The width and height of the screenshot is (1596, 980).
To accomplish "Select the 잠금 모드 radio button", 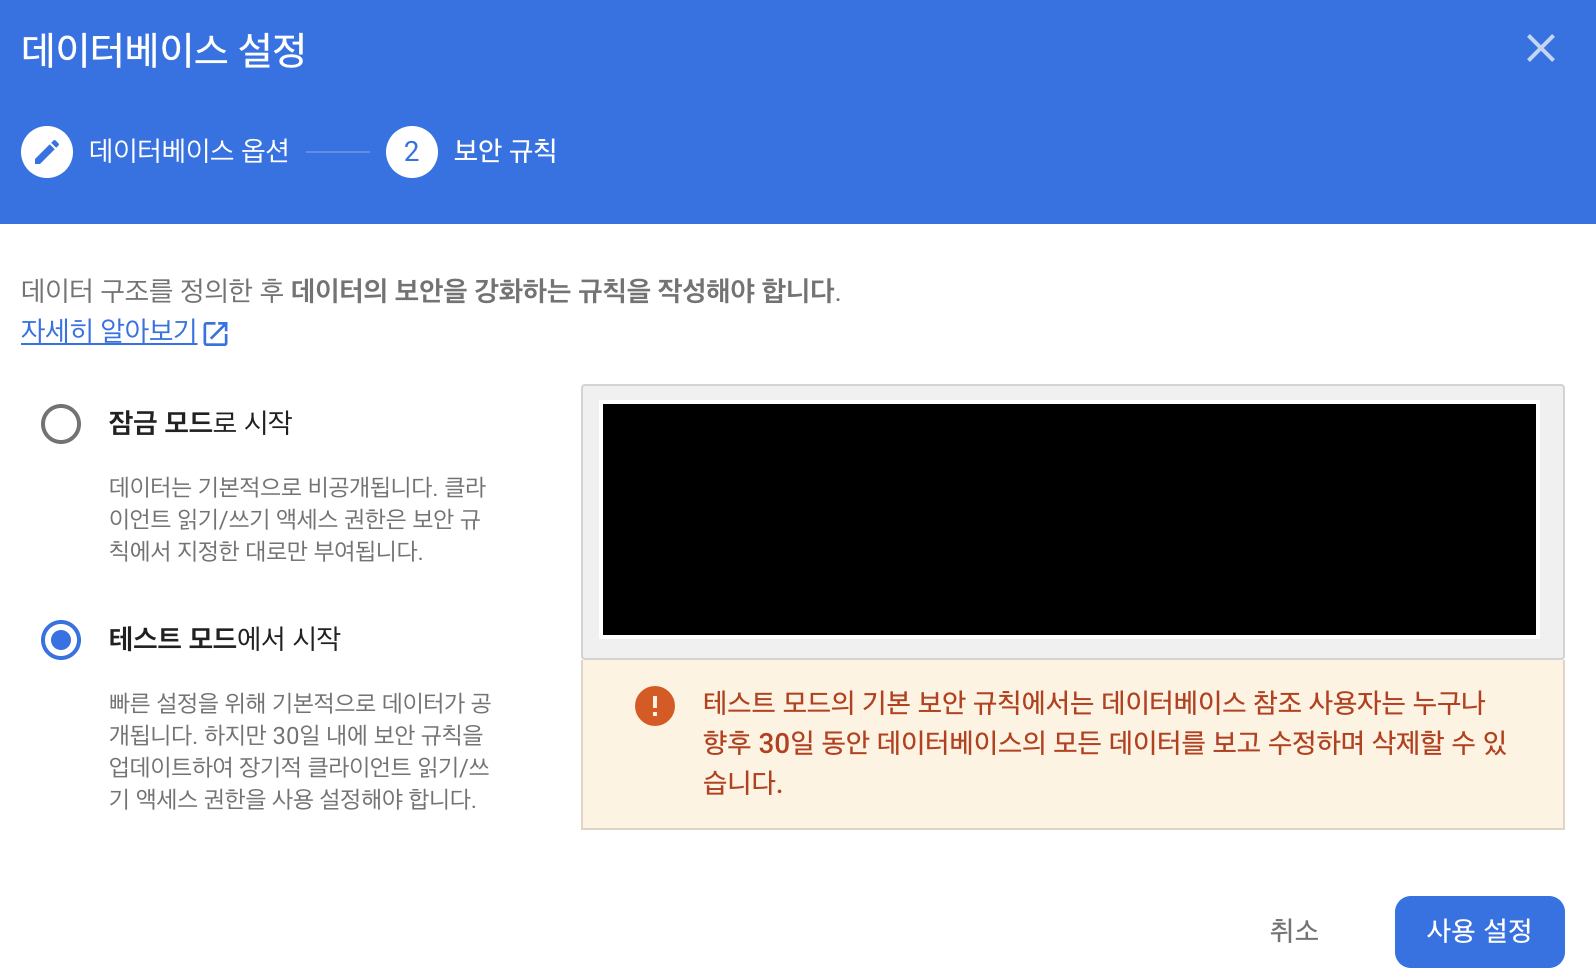I will coord(61,424).
